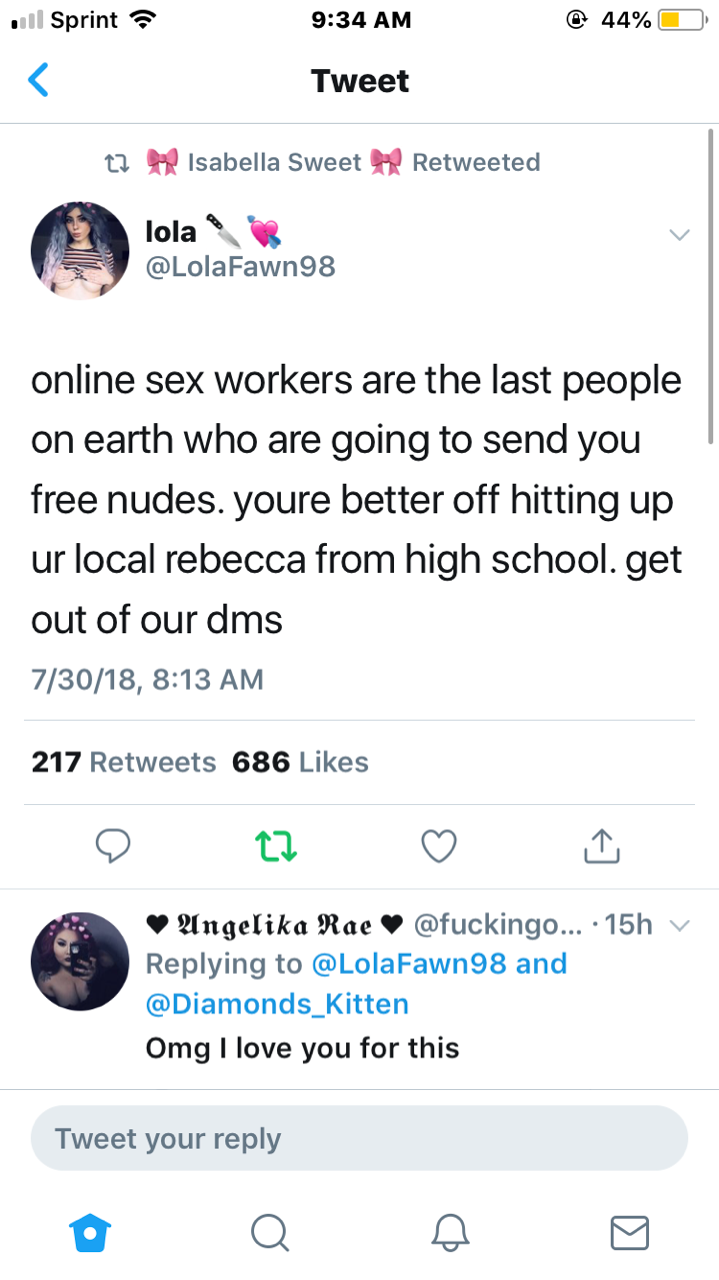This screenshot has height=1280, width=719.
Task: Go to Home tab in bottom bar
Action: coord(90,1233)
